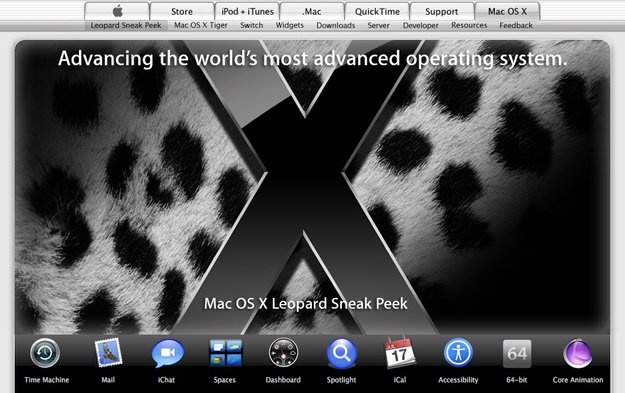Open the Feedback subnav link
This screenshot has height=393, width=625.
click(x=516, y=25)
